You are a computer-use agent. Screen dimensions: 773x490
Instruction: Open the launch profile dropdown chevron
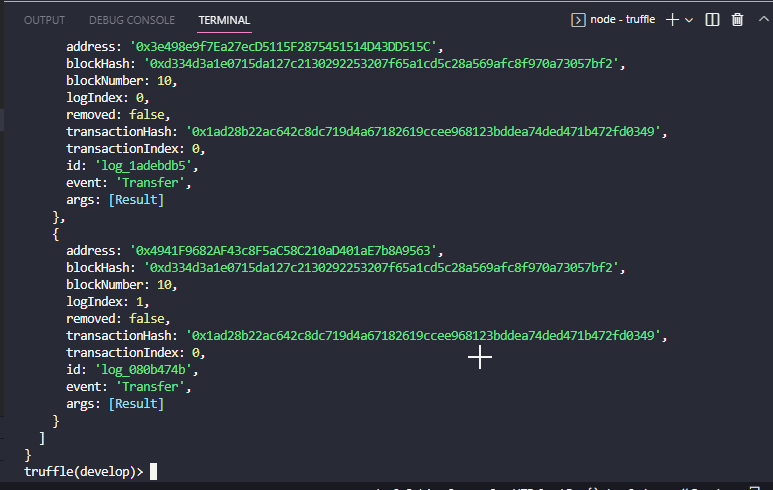689,20
